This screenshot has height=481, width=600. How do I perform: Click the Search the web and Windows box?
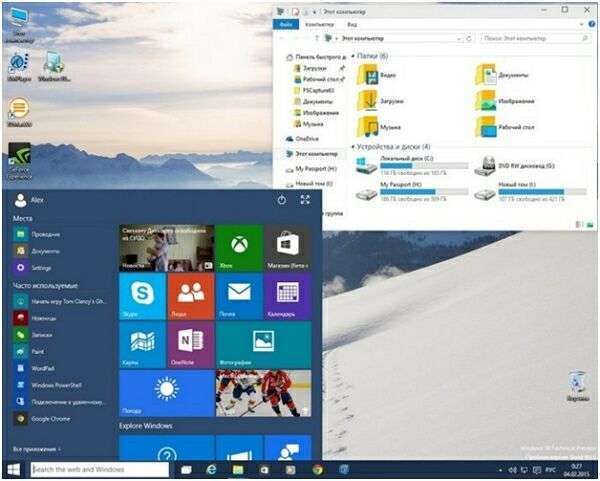point(99,470)
